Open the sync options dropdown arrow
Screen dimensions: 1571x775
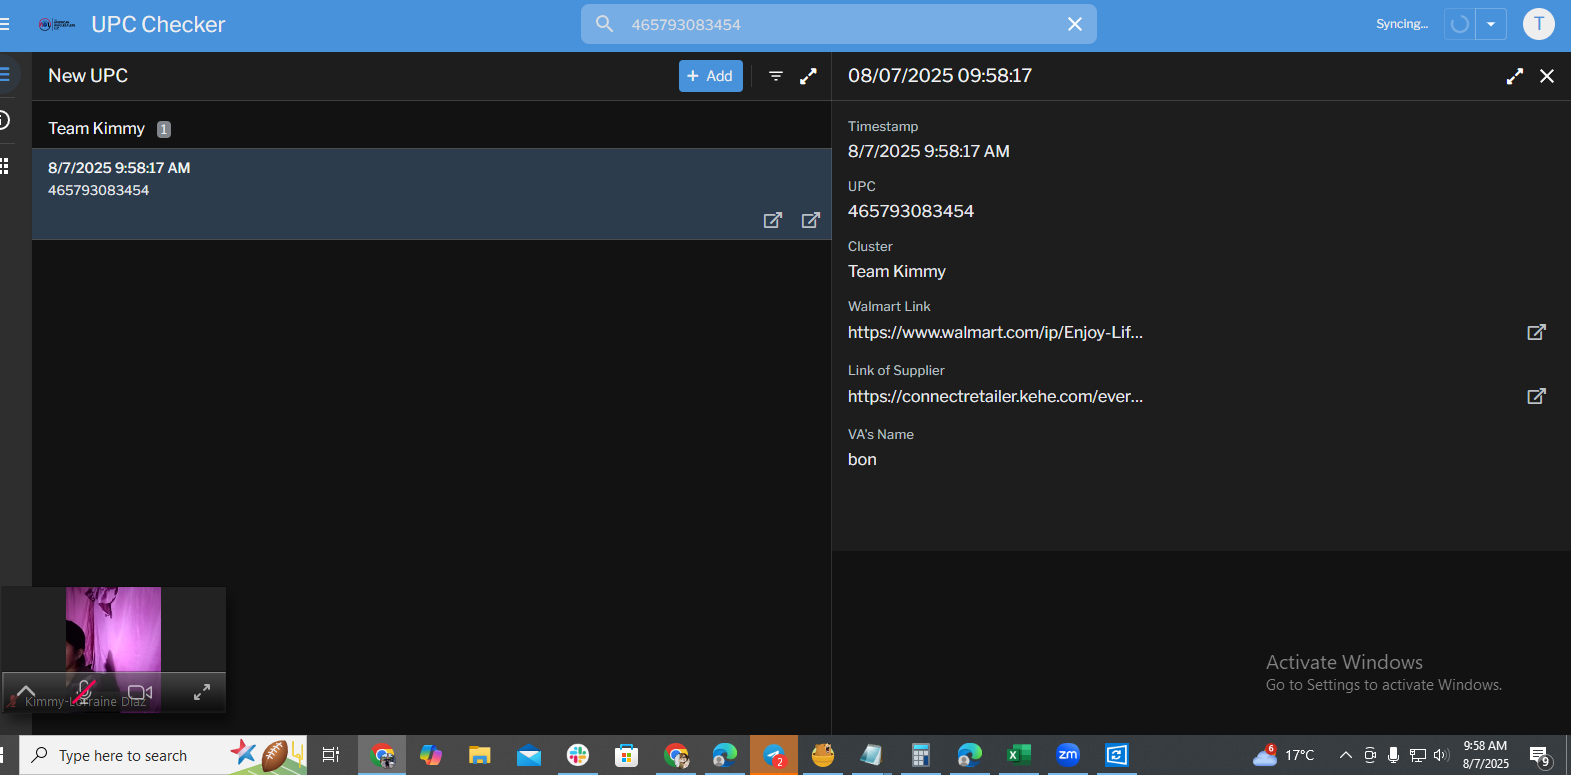click(1491, 24)
